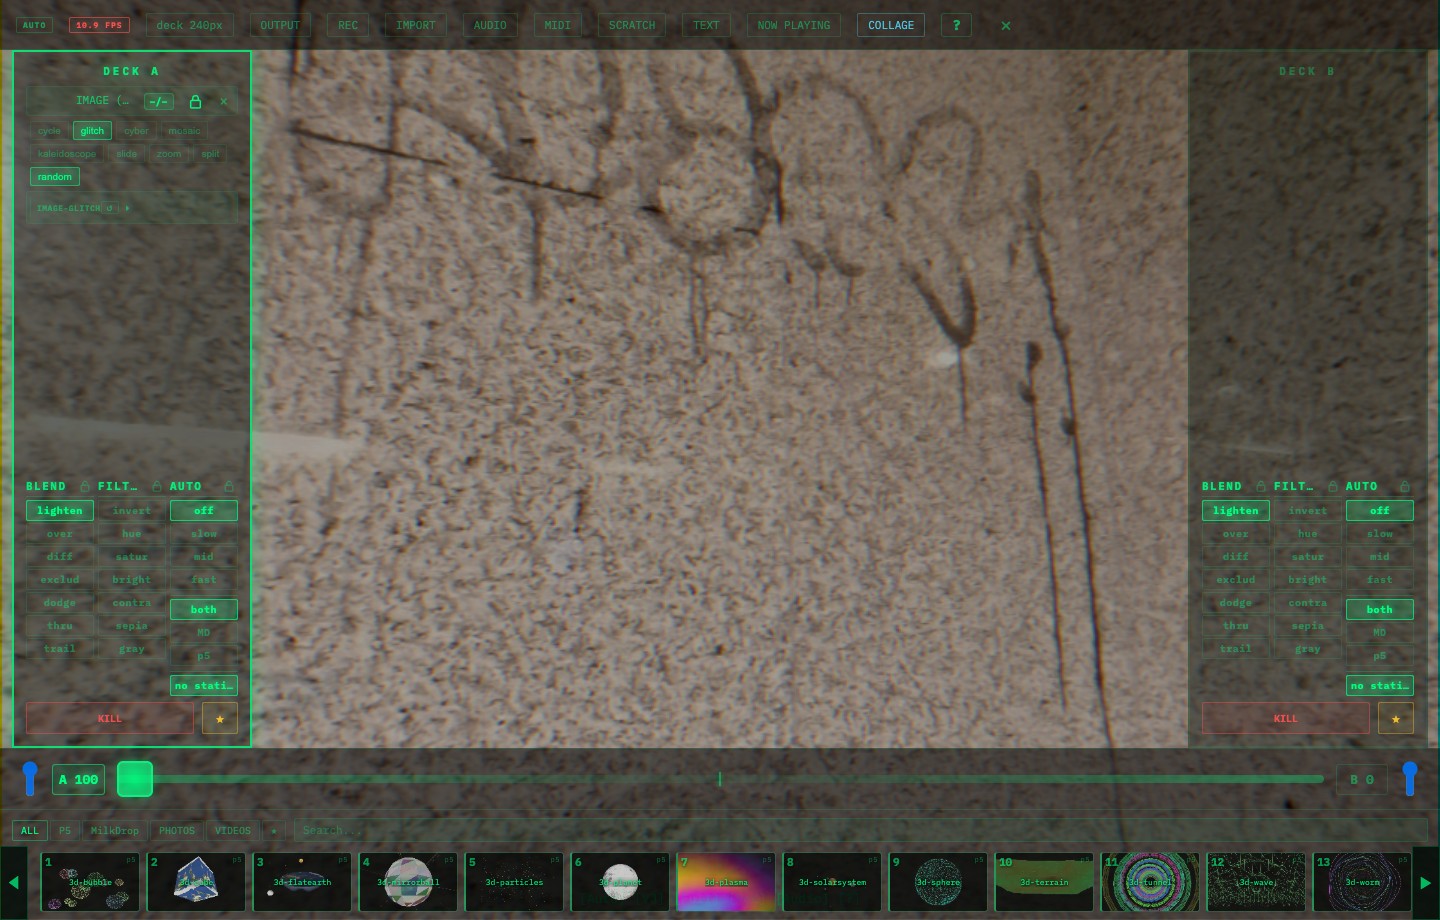Click the Deck A lock icon
The width and height of the screenshot is (1440, 920).
coord(196,101)
